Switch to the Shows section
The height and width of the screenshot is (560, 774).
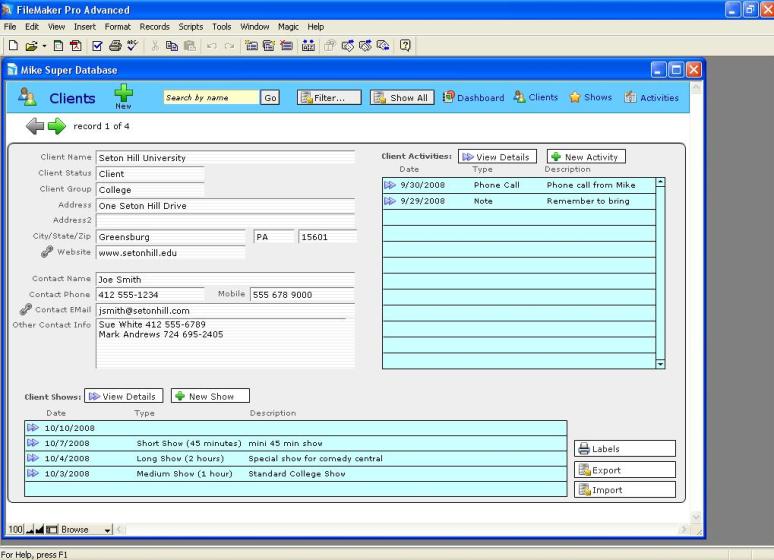(x=591, y=97)
